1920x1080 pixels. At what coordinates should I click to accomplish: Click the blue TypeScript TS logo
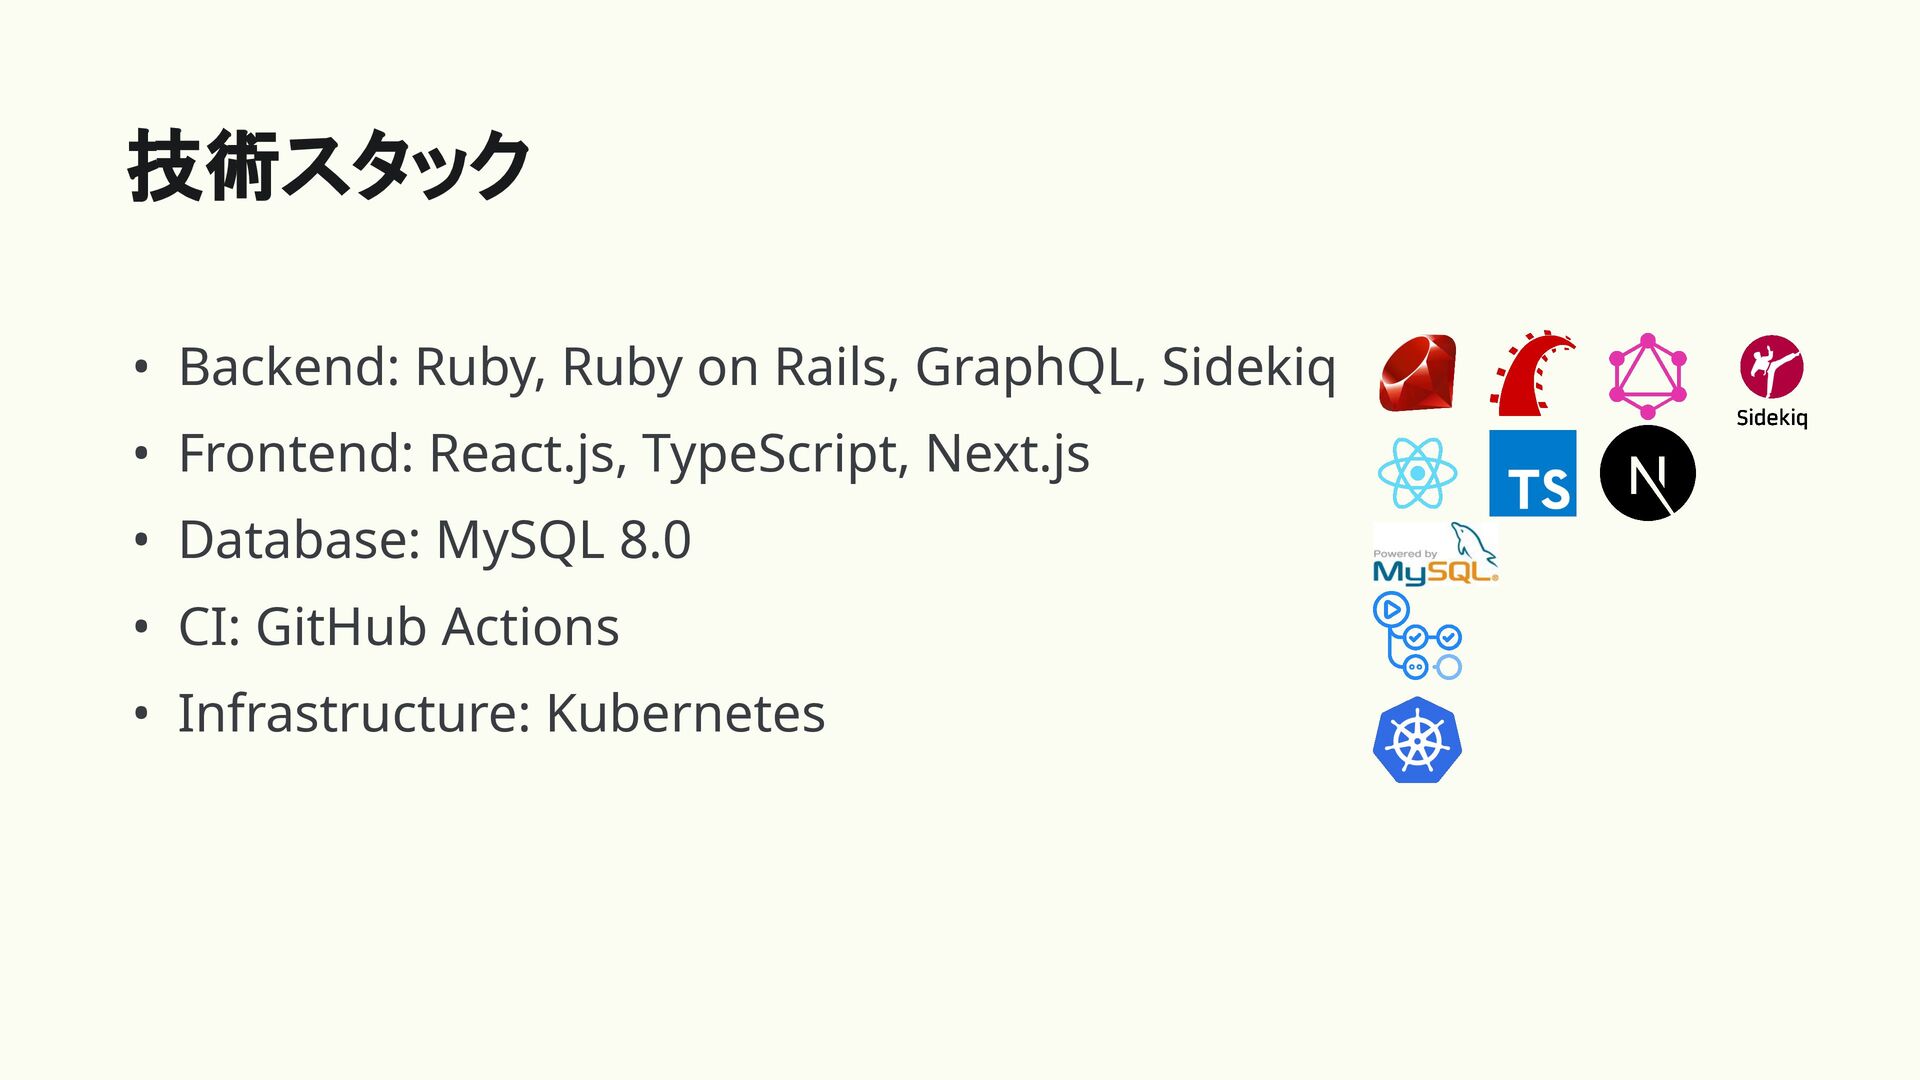click(1532, 473)
